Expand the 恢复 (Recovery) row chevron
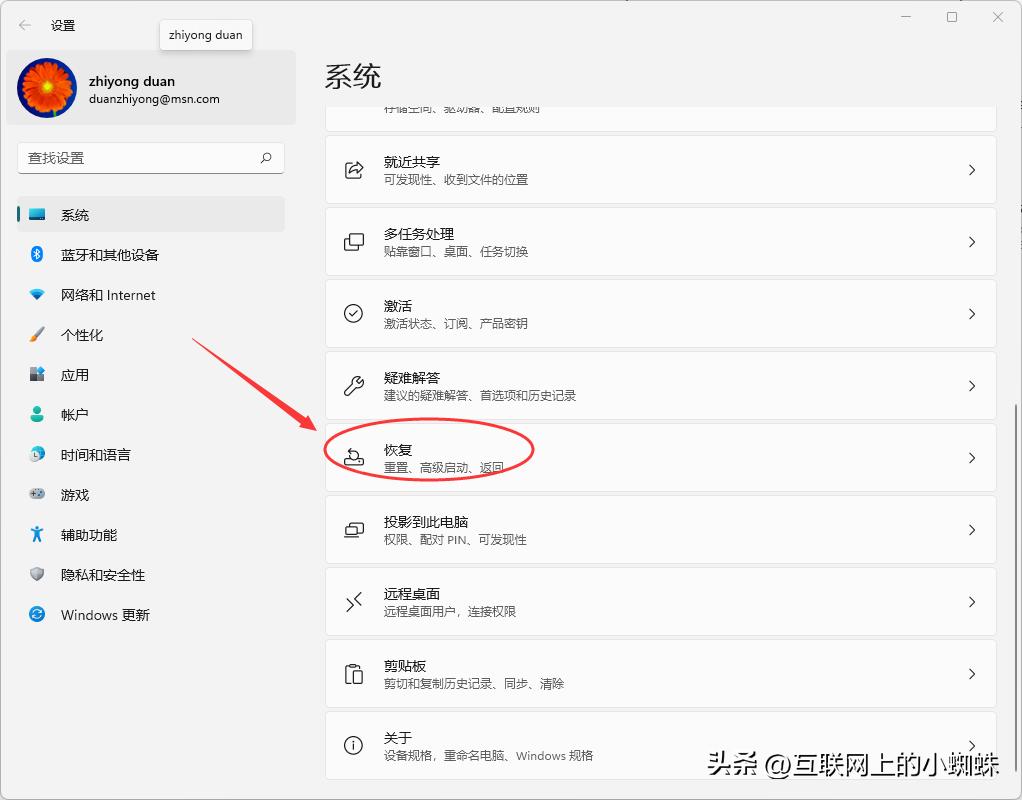Viewport: 1022px width, 800px height. tap(971, 458)
